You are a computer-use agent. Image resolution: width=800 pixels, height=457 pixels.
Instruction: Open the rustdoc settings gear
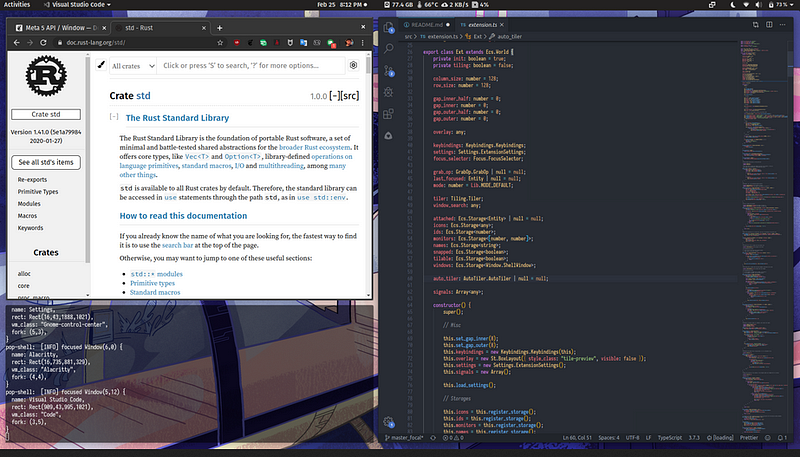click(x=353, y=65)
